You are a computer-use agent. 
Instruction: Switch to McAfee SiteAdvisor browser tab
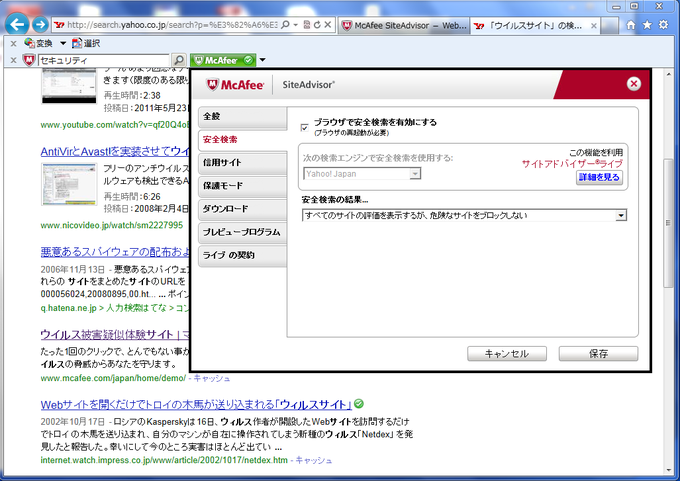pyautogui.click(x=404, y=26)
